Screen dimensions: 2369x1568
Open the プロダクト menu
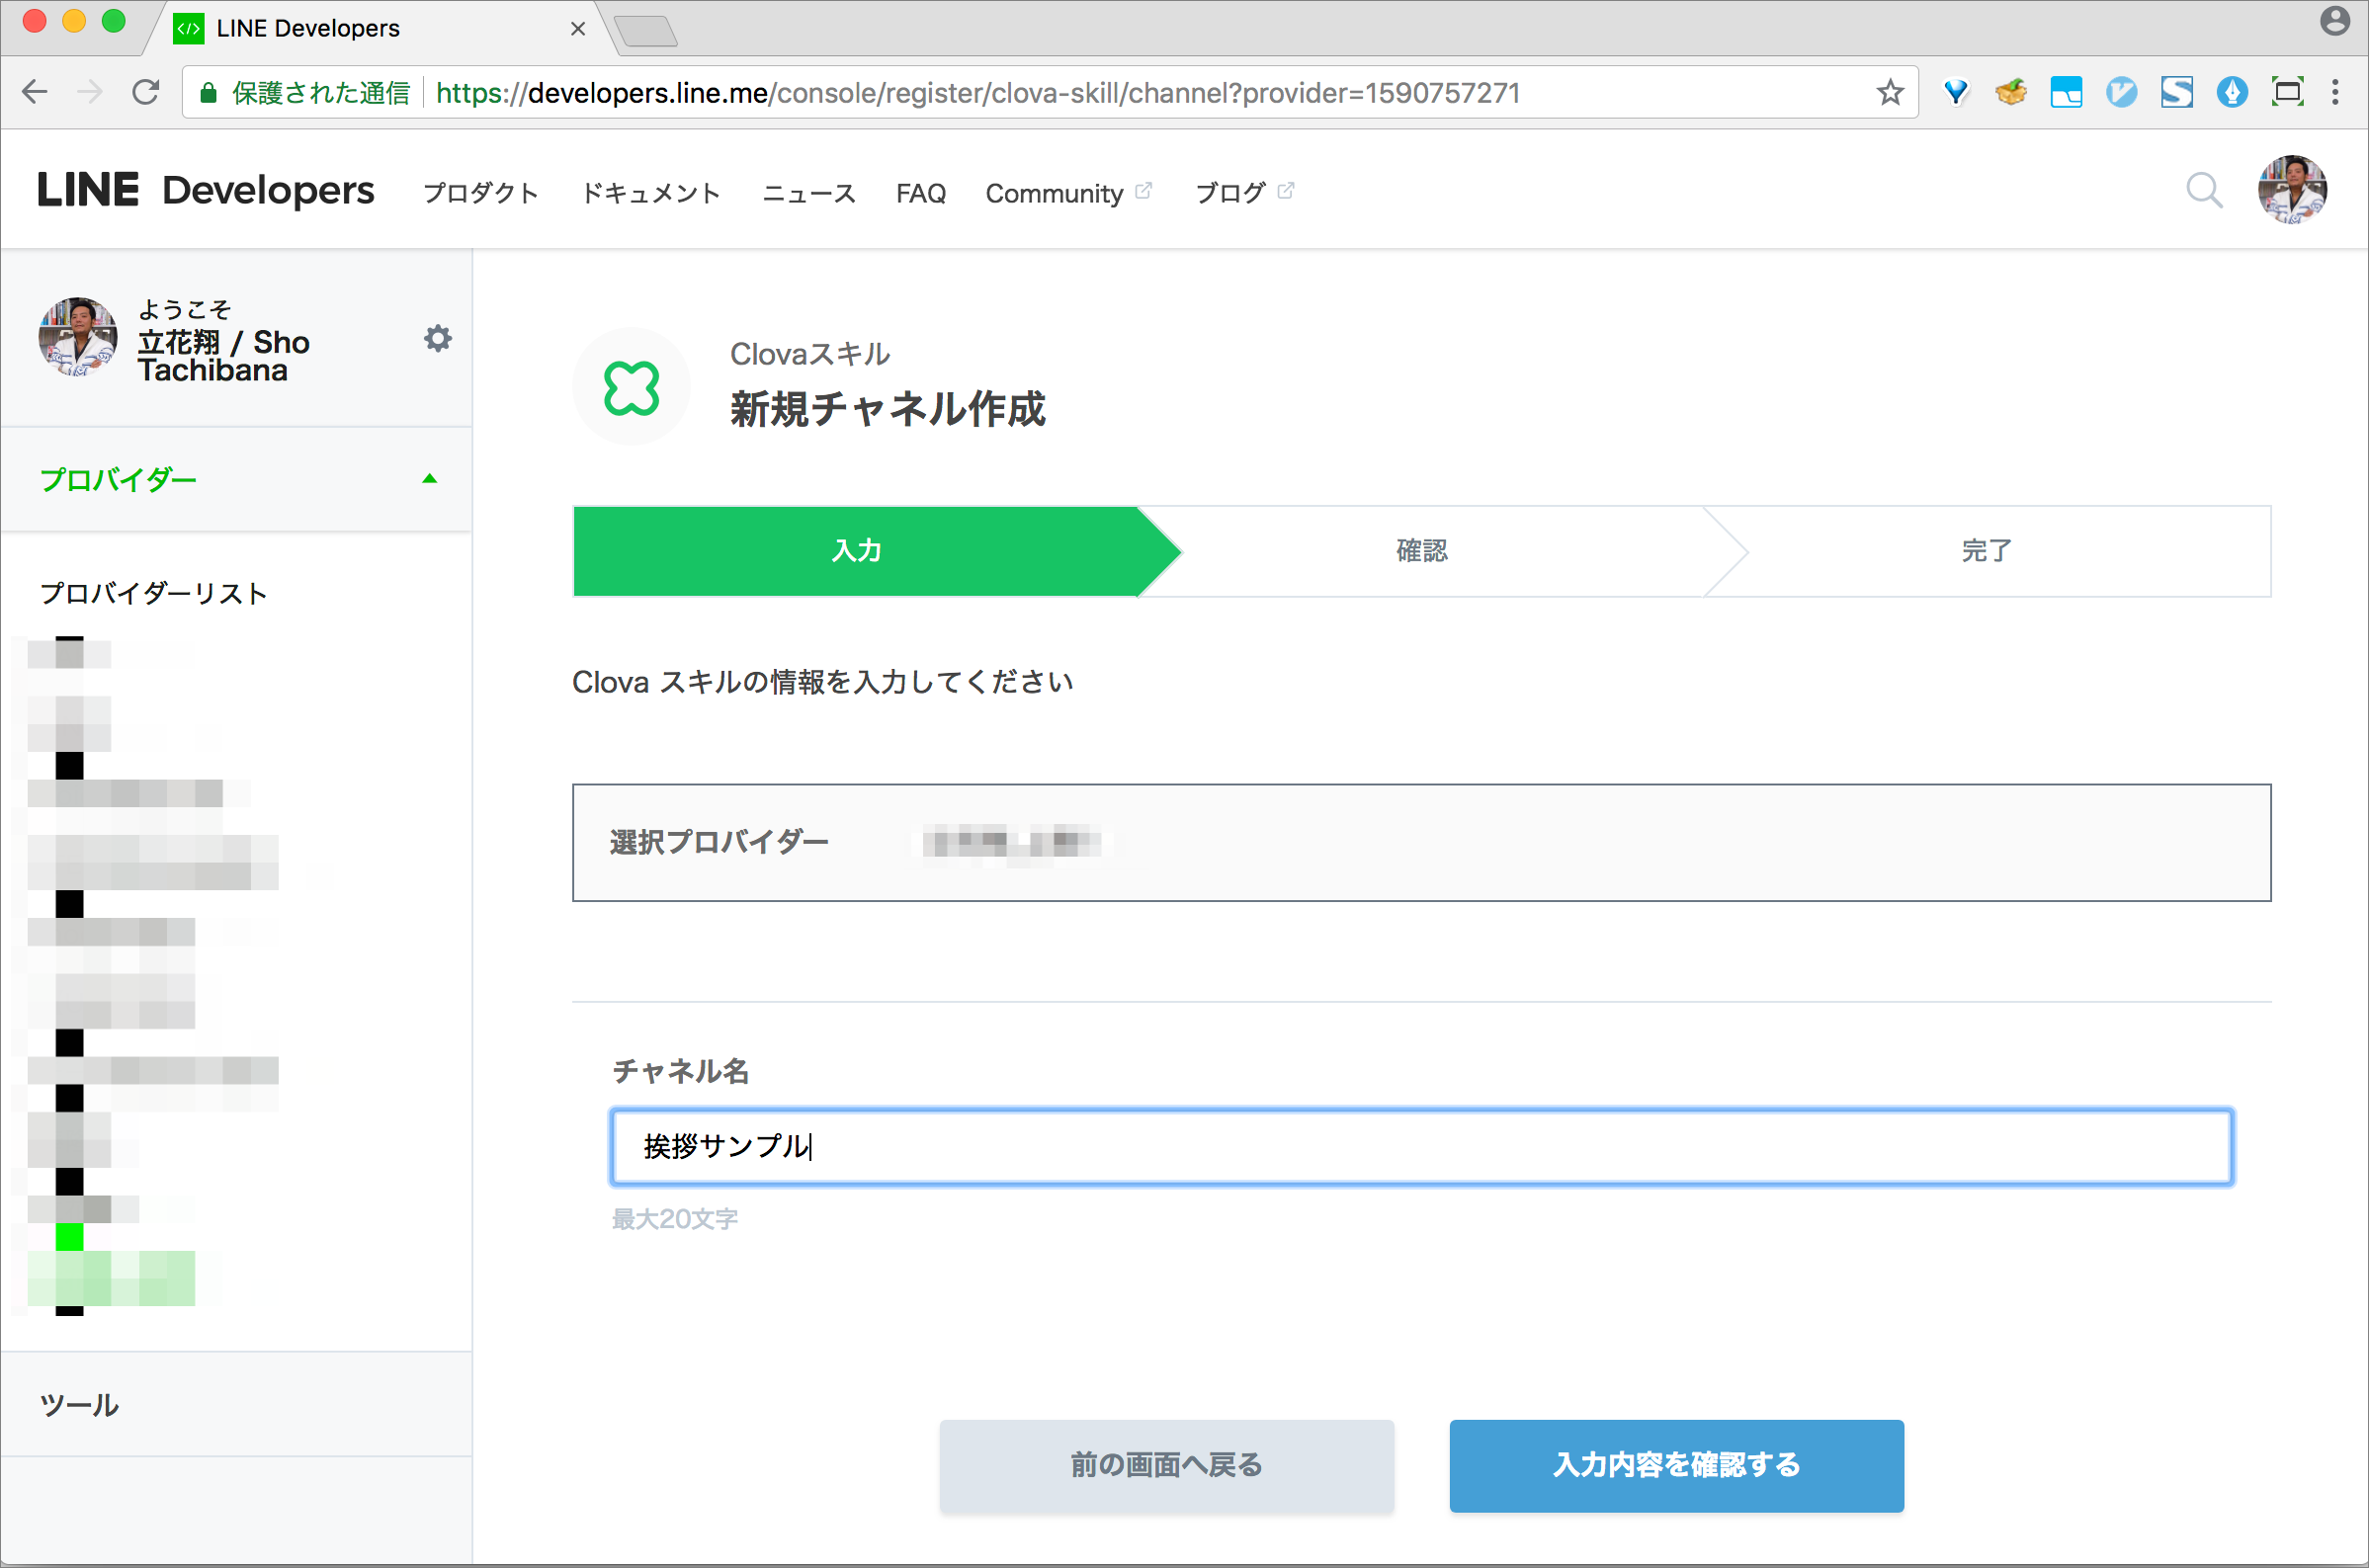[x=481, y=193]
